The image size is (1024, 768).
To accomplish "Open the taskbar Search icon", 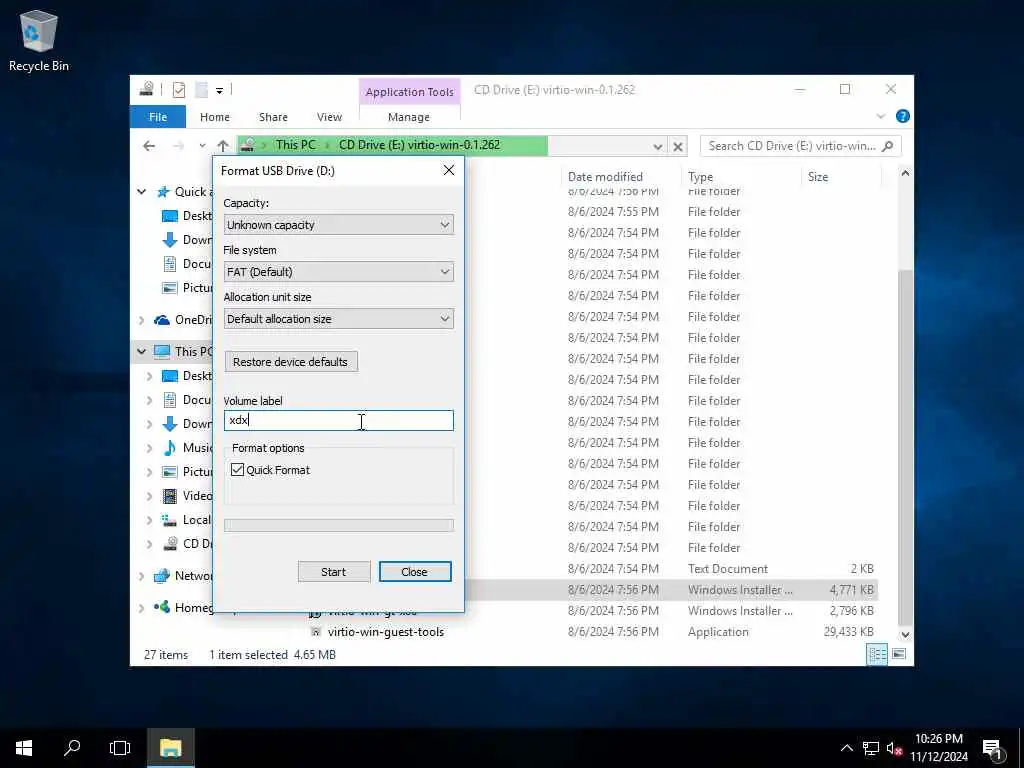I will (72, 748).
